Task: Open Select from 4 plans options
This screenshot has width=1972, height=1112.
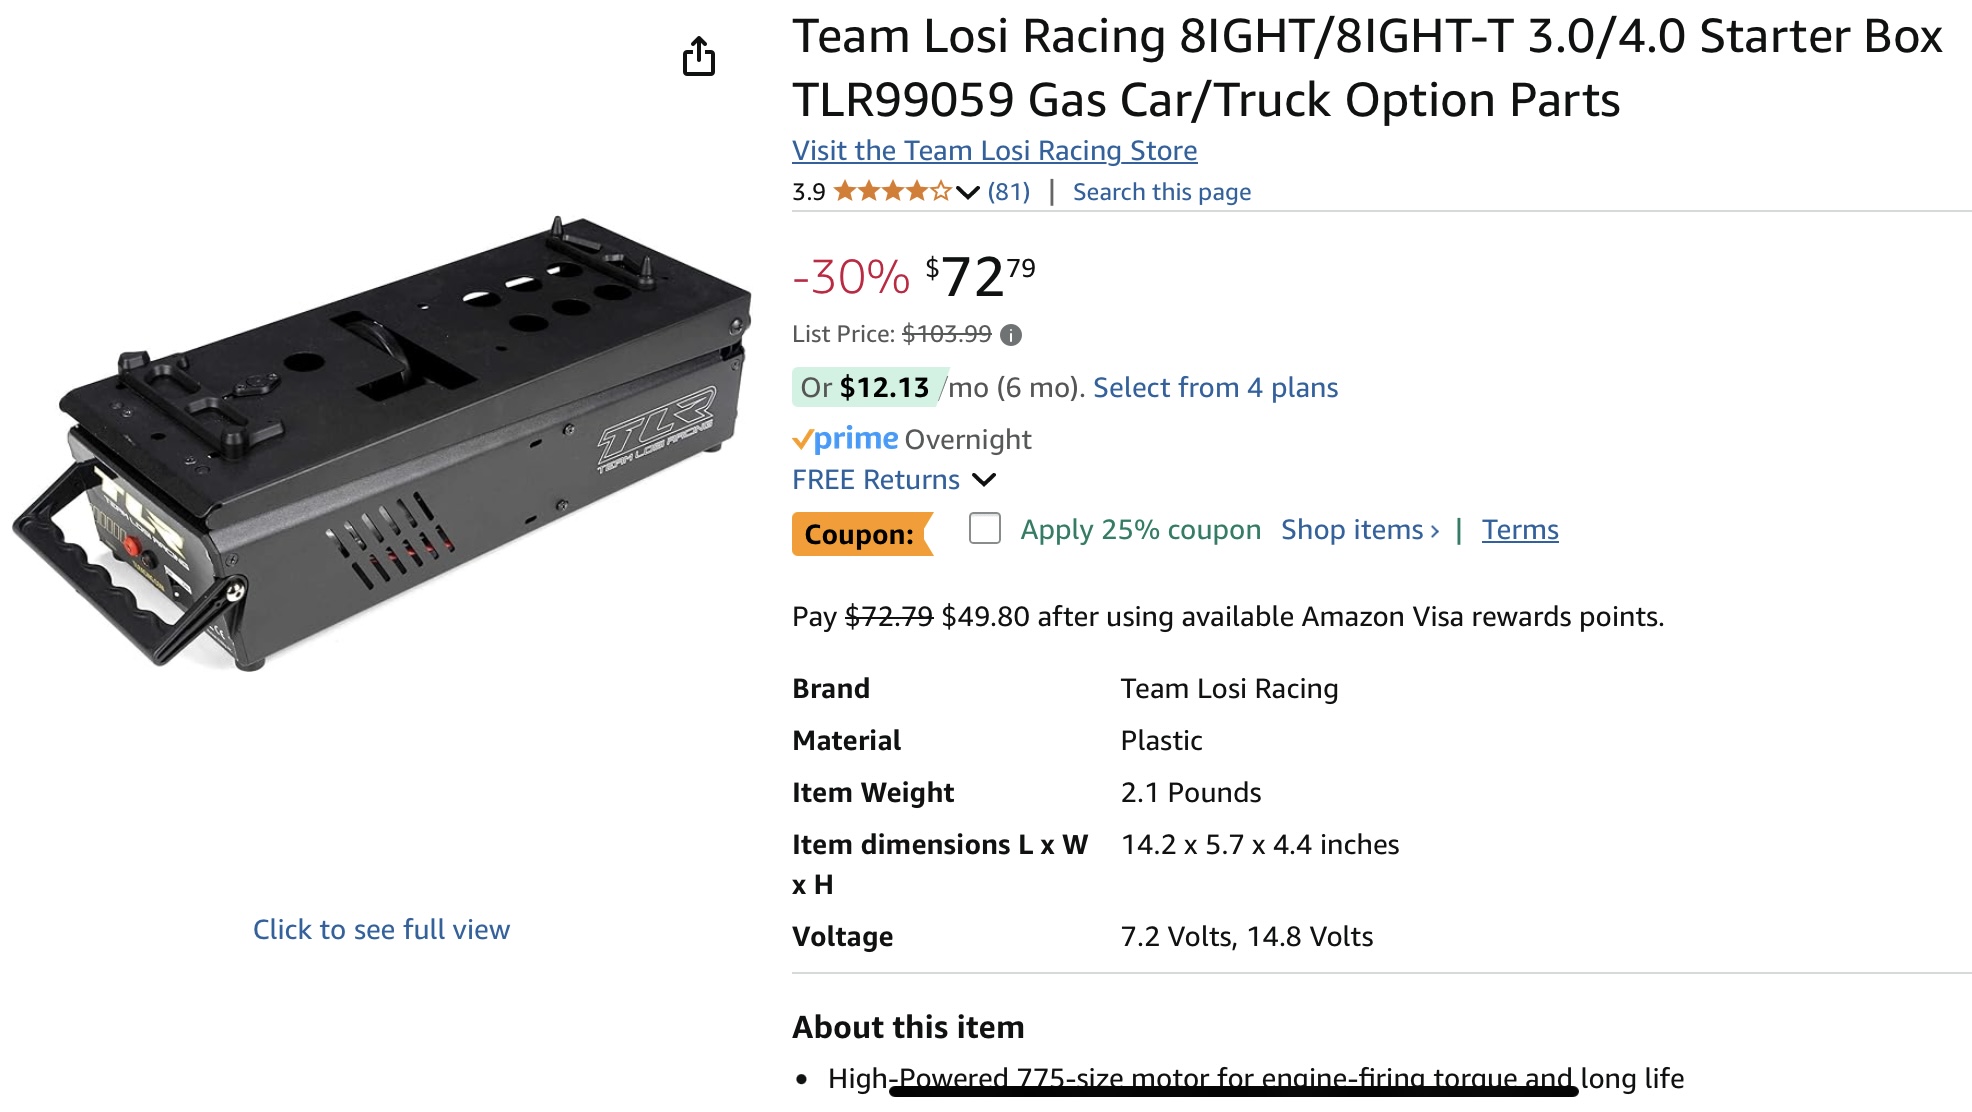Action: point(1215,387)
